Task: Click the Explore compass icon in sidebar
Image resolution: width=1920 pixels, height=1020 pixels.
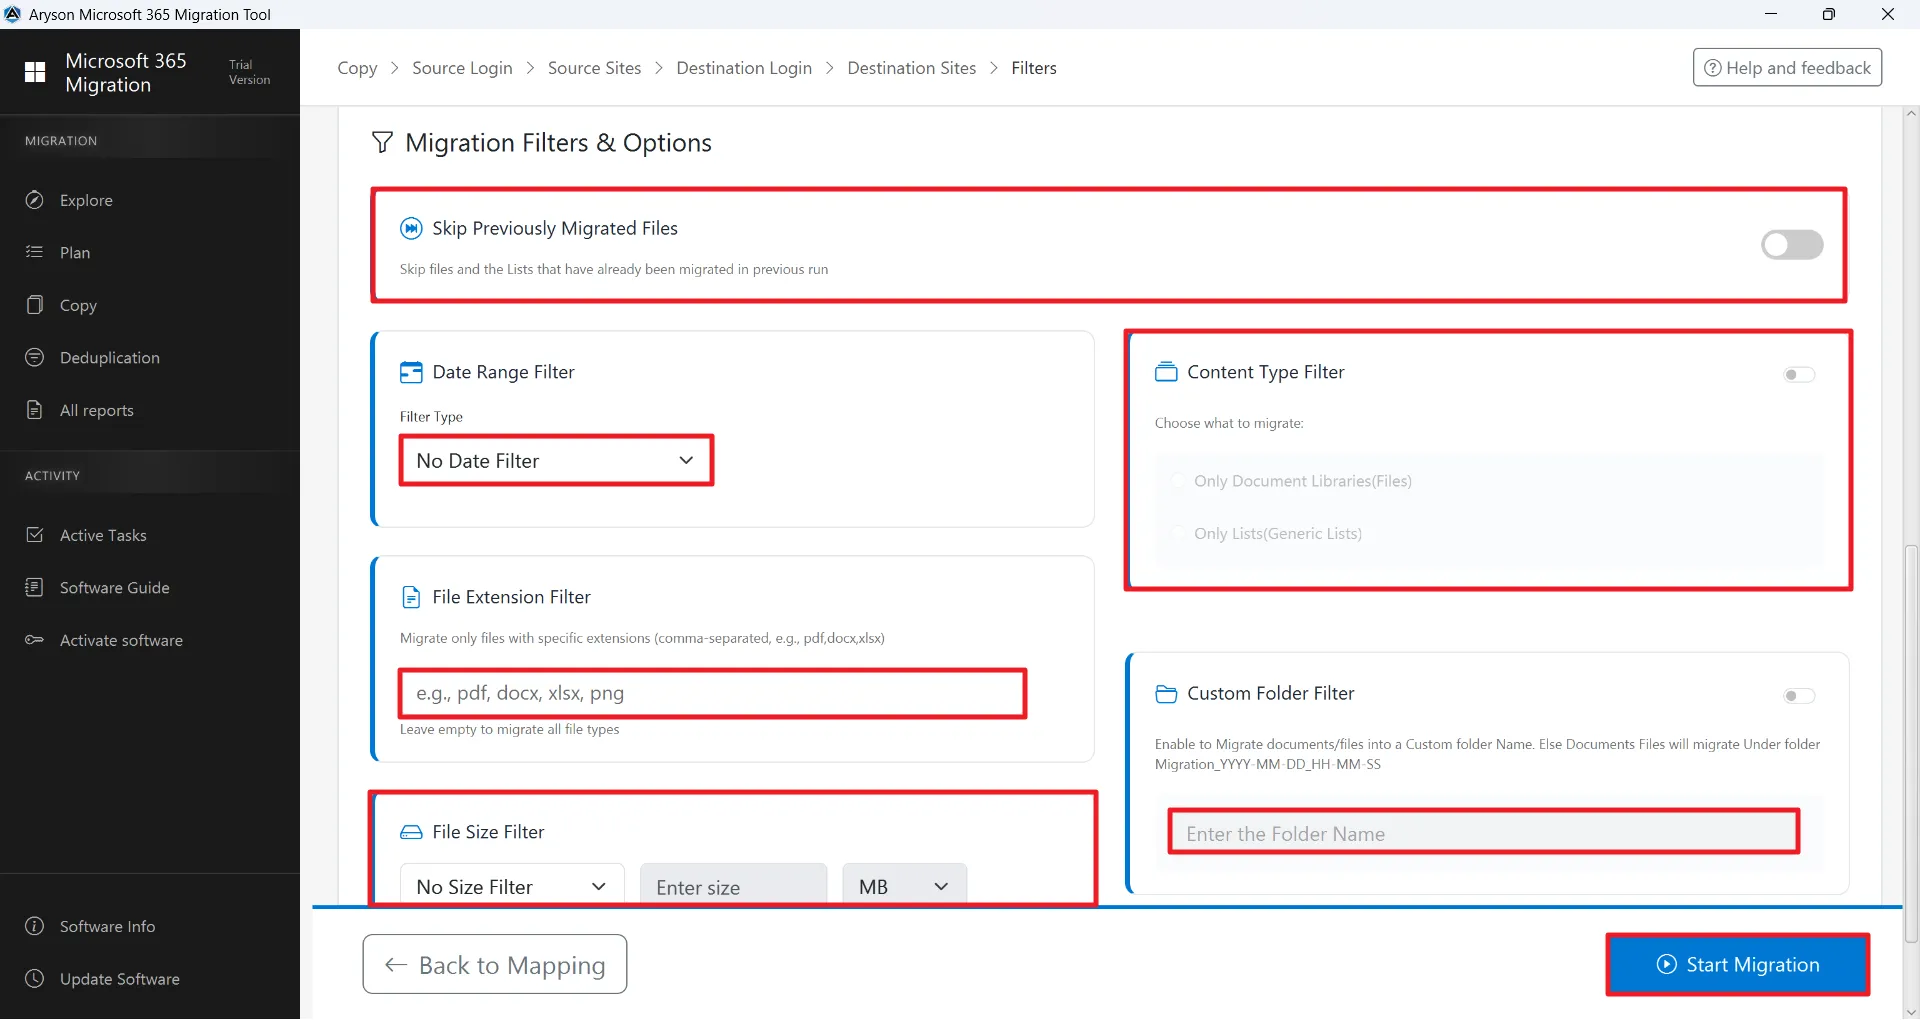Action: pyautogui.click(x=35, y=200)
